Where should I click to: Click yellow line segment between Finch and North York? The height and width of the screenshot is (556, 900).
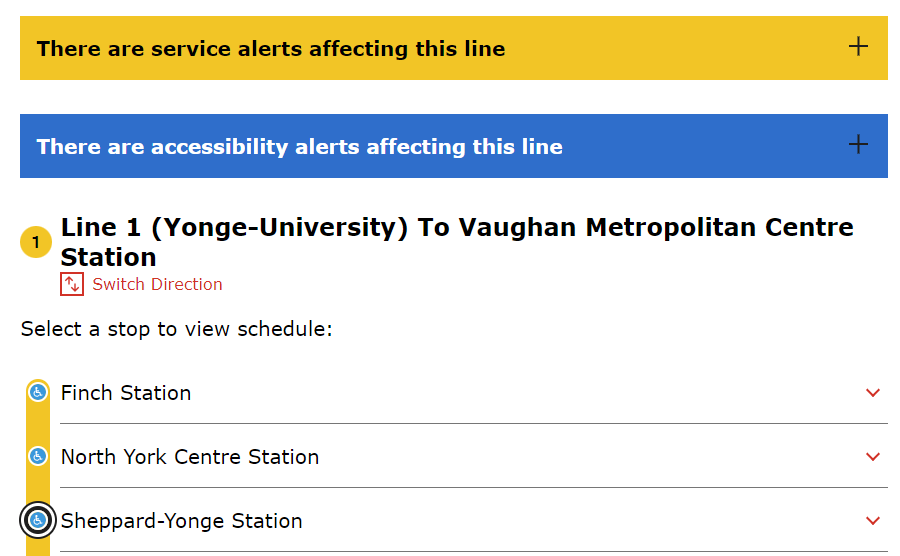tap(38, 424)
